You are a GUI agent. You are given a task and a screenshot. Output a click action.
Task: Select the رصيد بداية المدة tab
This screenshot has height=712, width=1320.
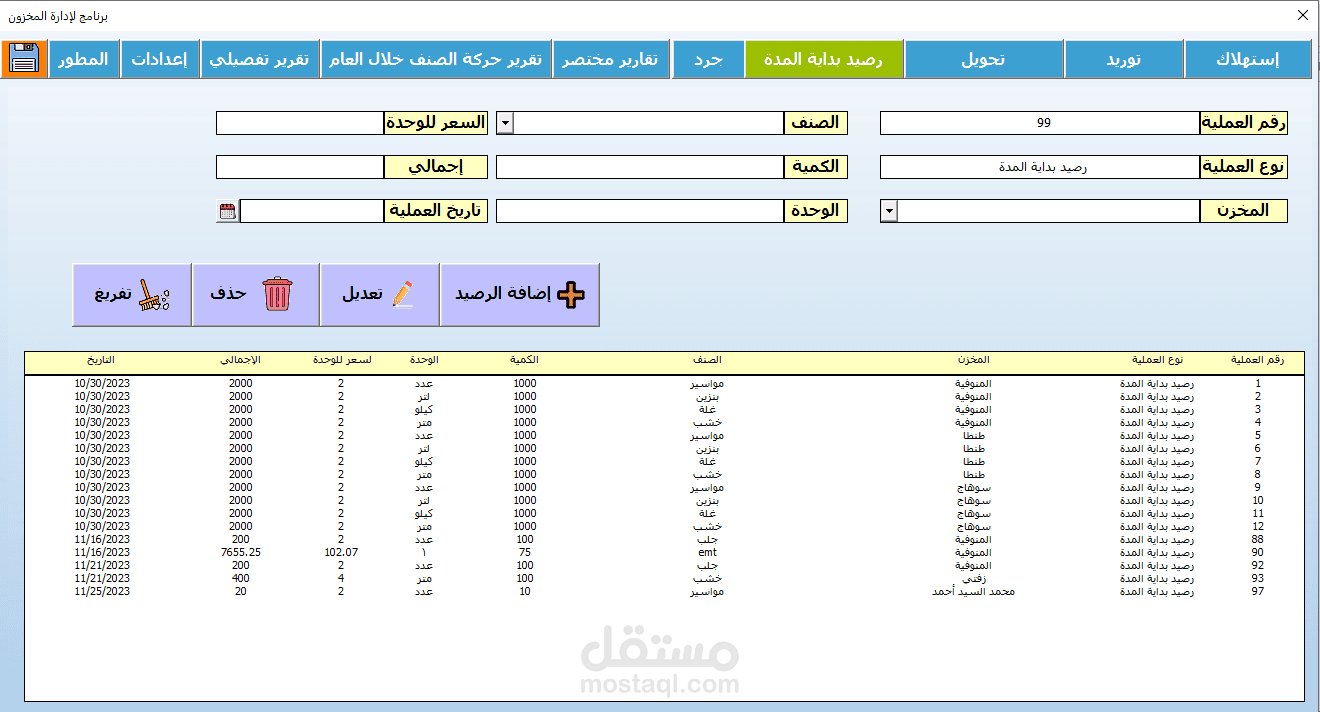pos(824,59)
